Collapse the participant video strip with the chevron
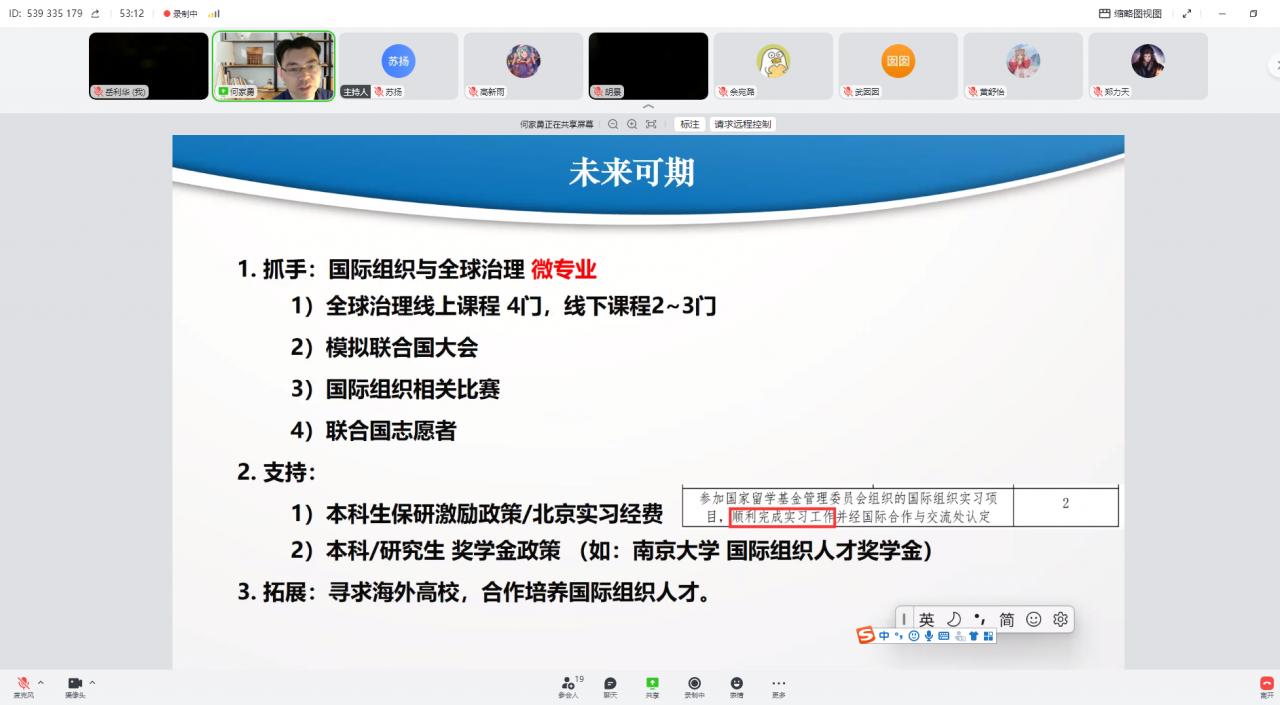This screenshot has height=705, width=1280. pyautogui.click(x=648, y=106)
